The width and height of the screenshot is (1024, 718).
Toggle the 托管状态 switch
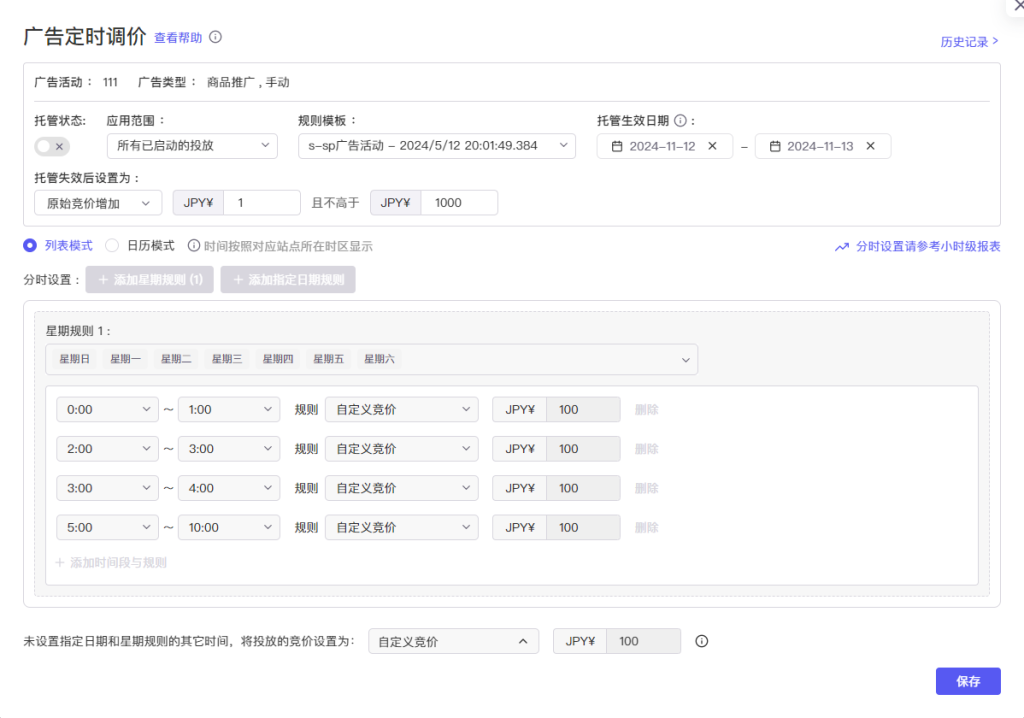point(52,146)
